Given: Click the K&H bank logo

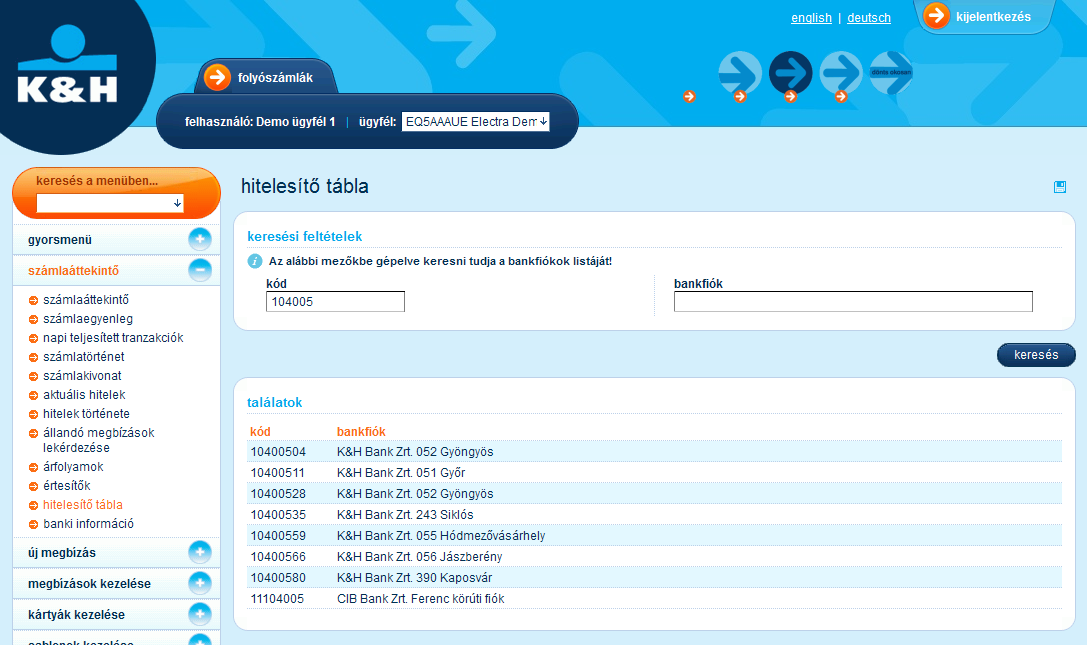Looking at the screenshot, I should 67,64.
